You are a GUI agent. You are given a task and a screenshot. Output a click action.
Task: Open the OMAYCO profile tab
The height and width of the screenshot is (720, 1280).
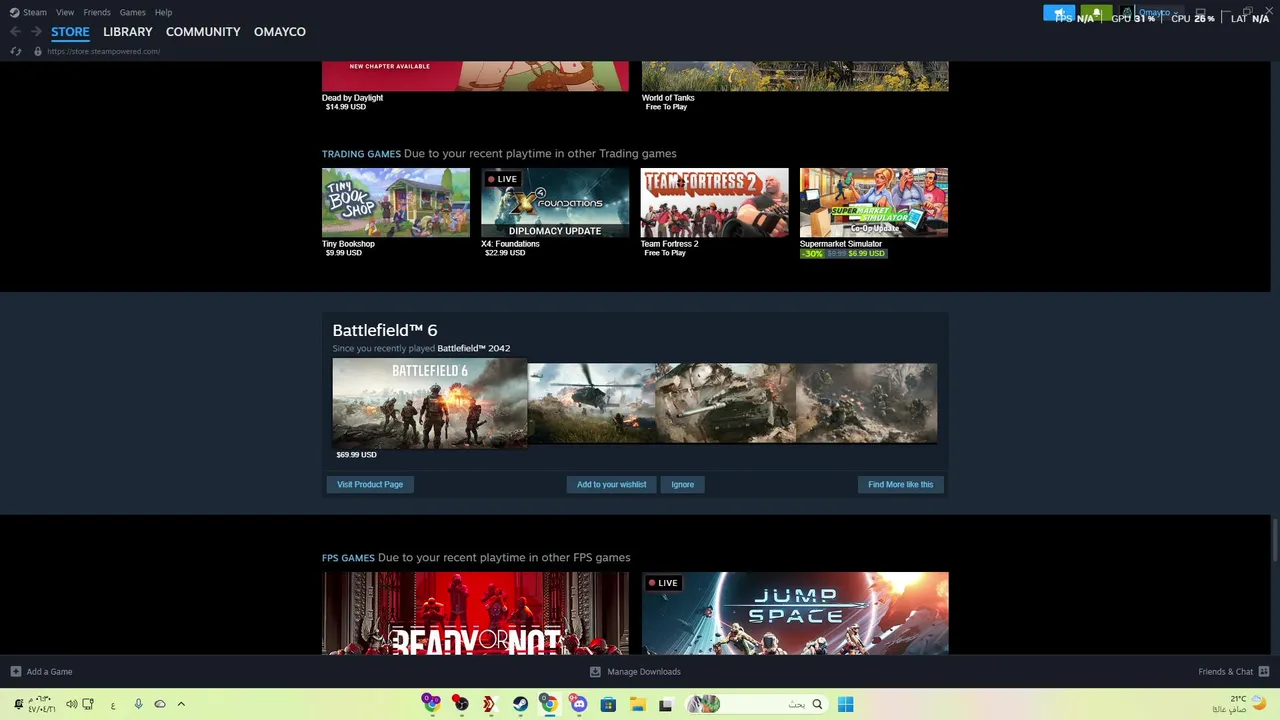coord(280,32)
